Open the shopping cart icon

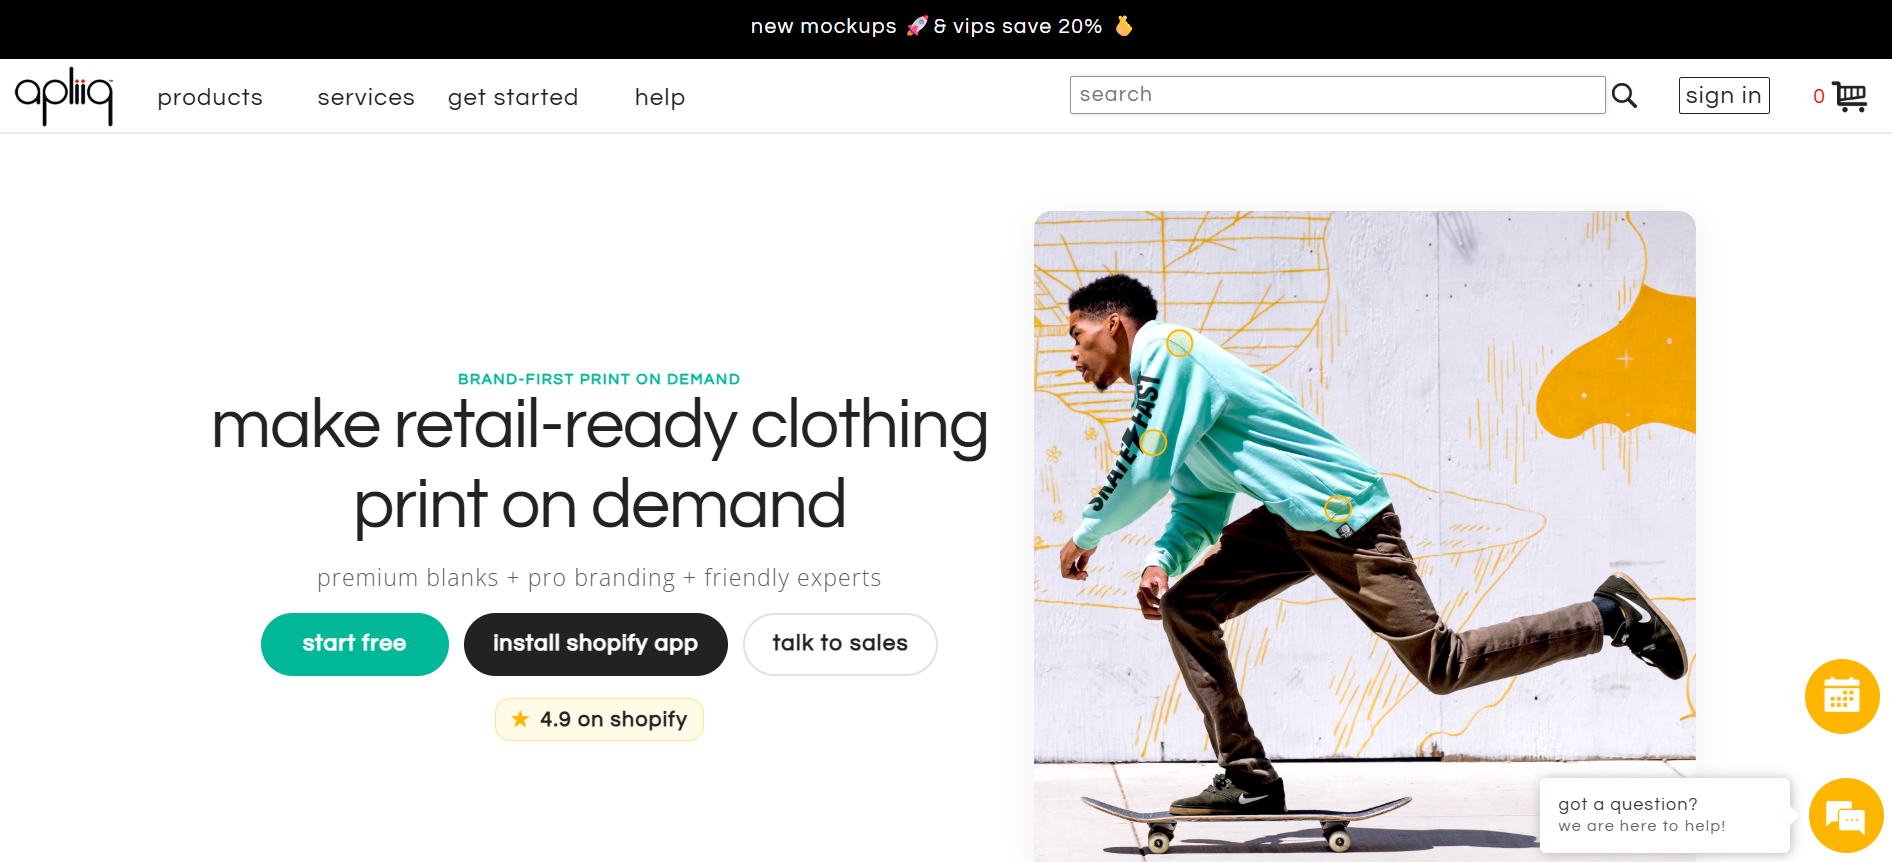[1849, 97]
